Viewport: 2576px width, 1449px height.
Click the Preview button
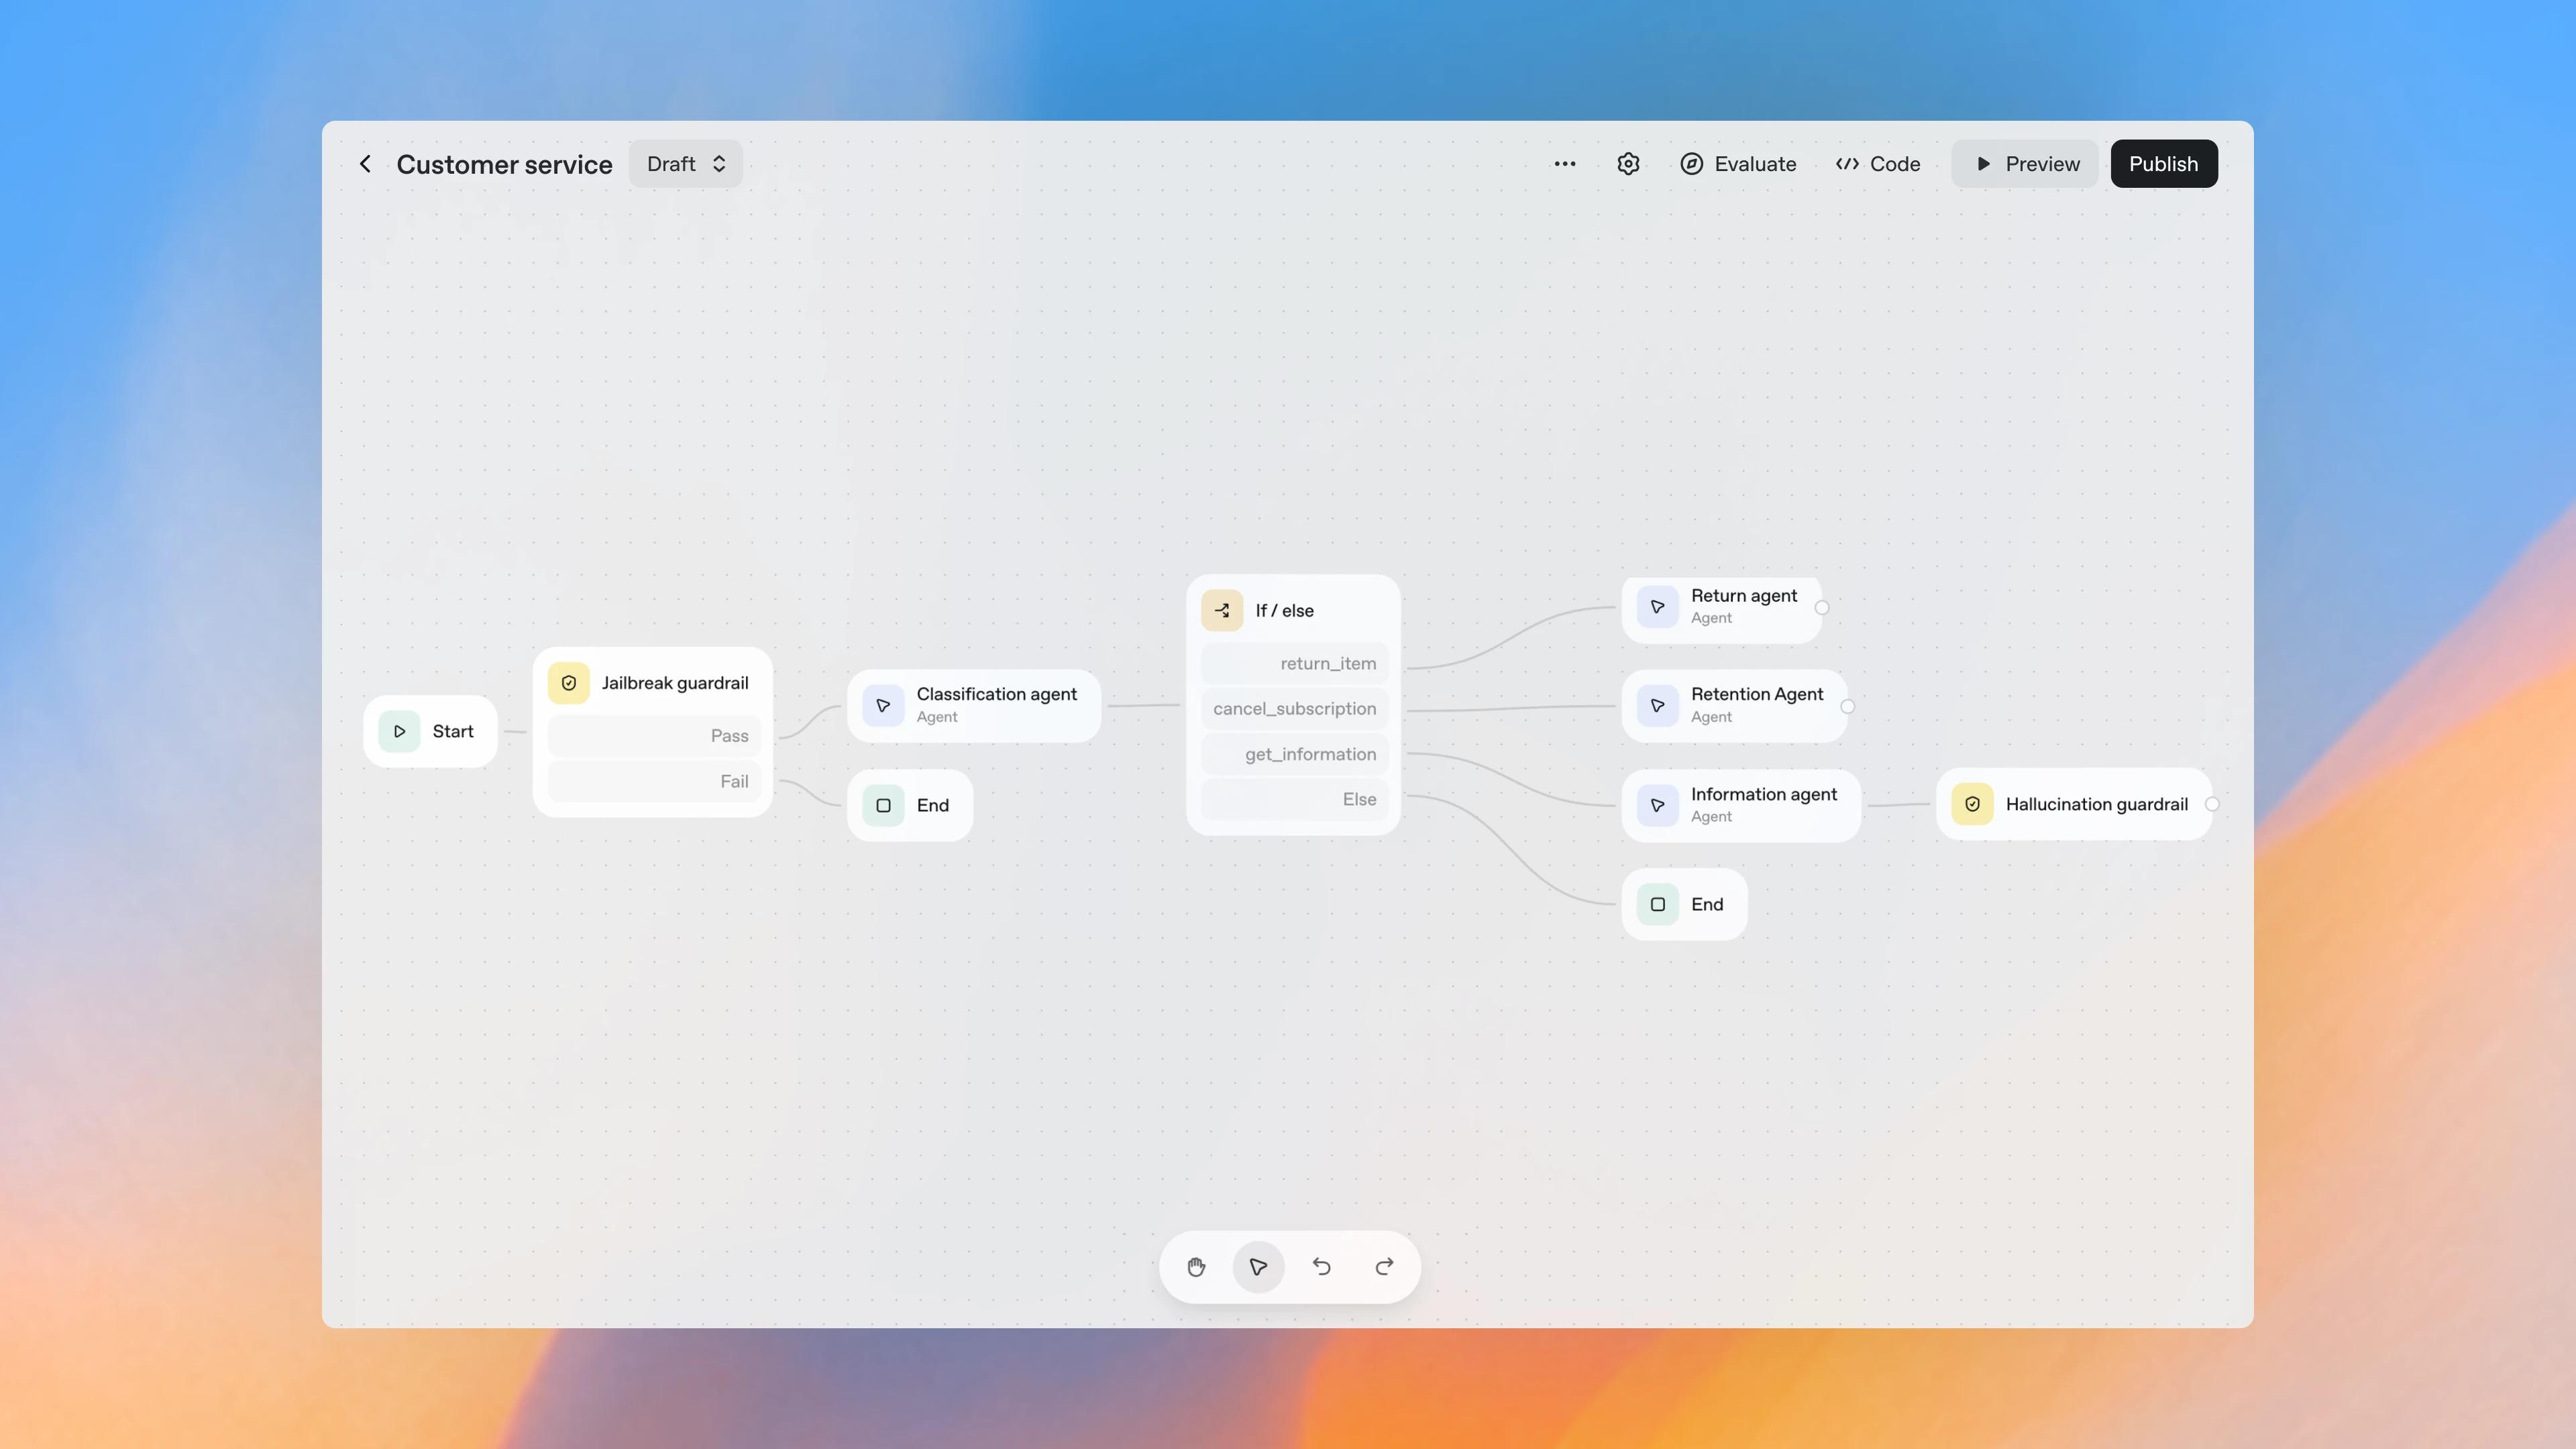[2024, 163]
